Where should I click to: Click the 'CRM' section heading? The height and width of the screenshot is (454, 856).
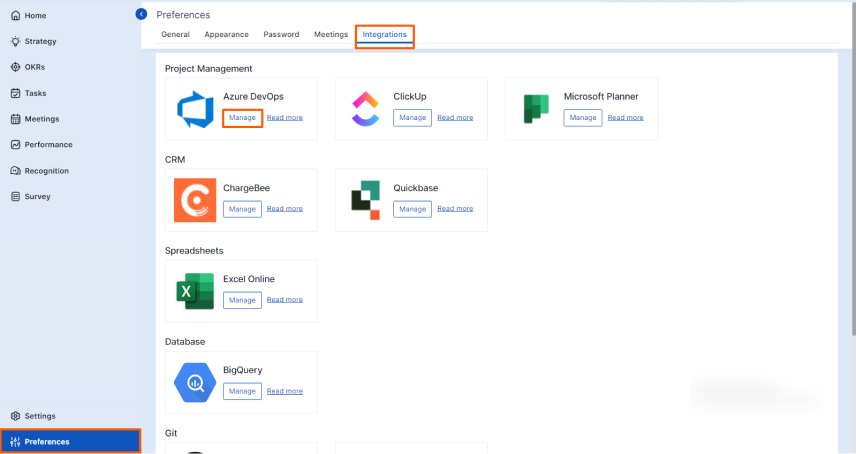tap(175, 160)
